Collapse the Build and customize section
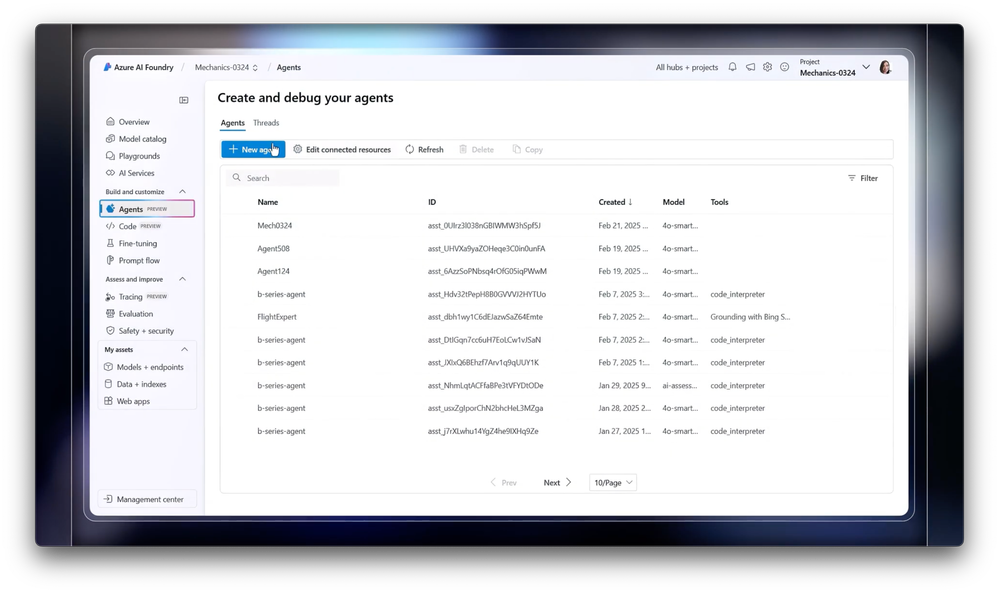This screenshot has height=593, width=999. point(182,192)
